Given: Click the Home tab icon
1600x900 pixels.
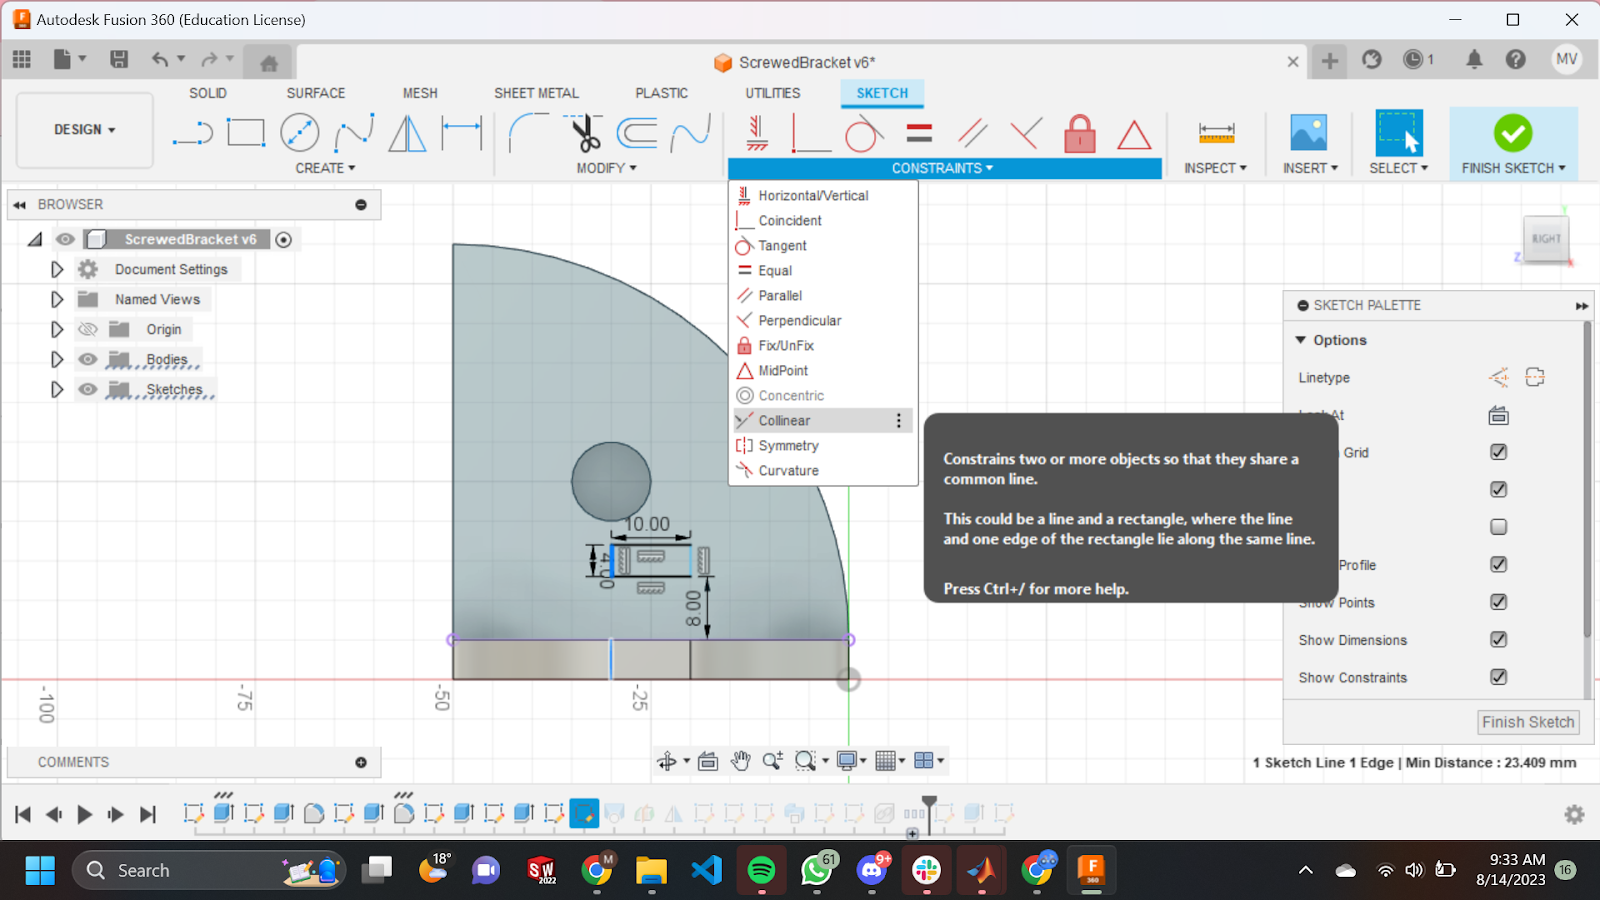Looking at the screenshot, I should pos(269,63).
